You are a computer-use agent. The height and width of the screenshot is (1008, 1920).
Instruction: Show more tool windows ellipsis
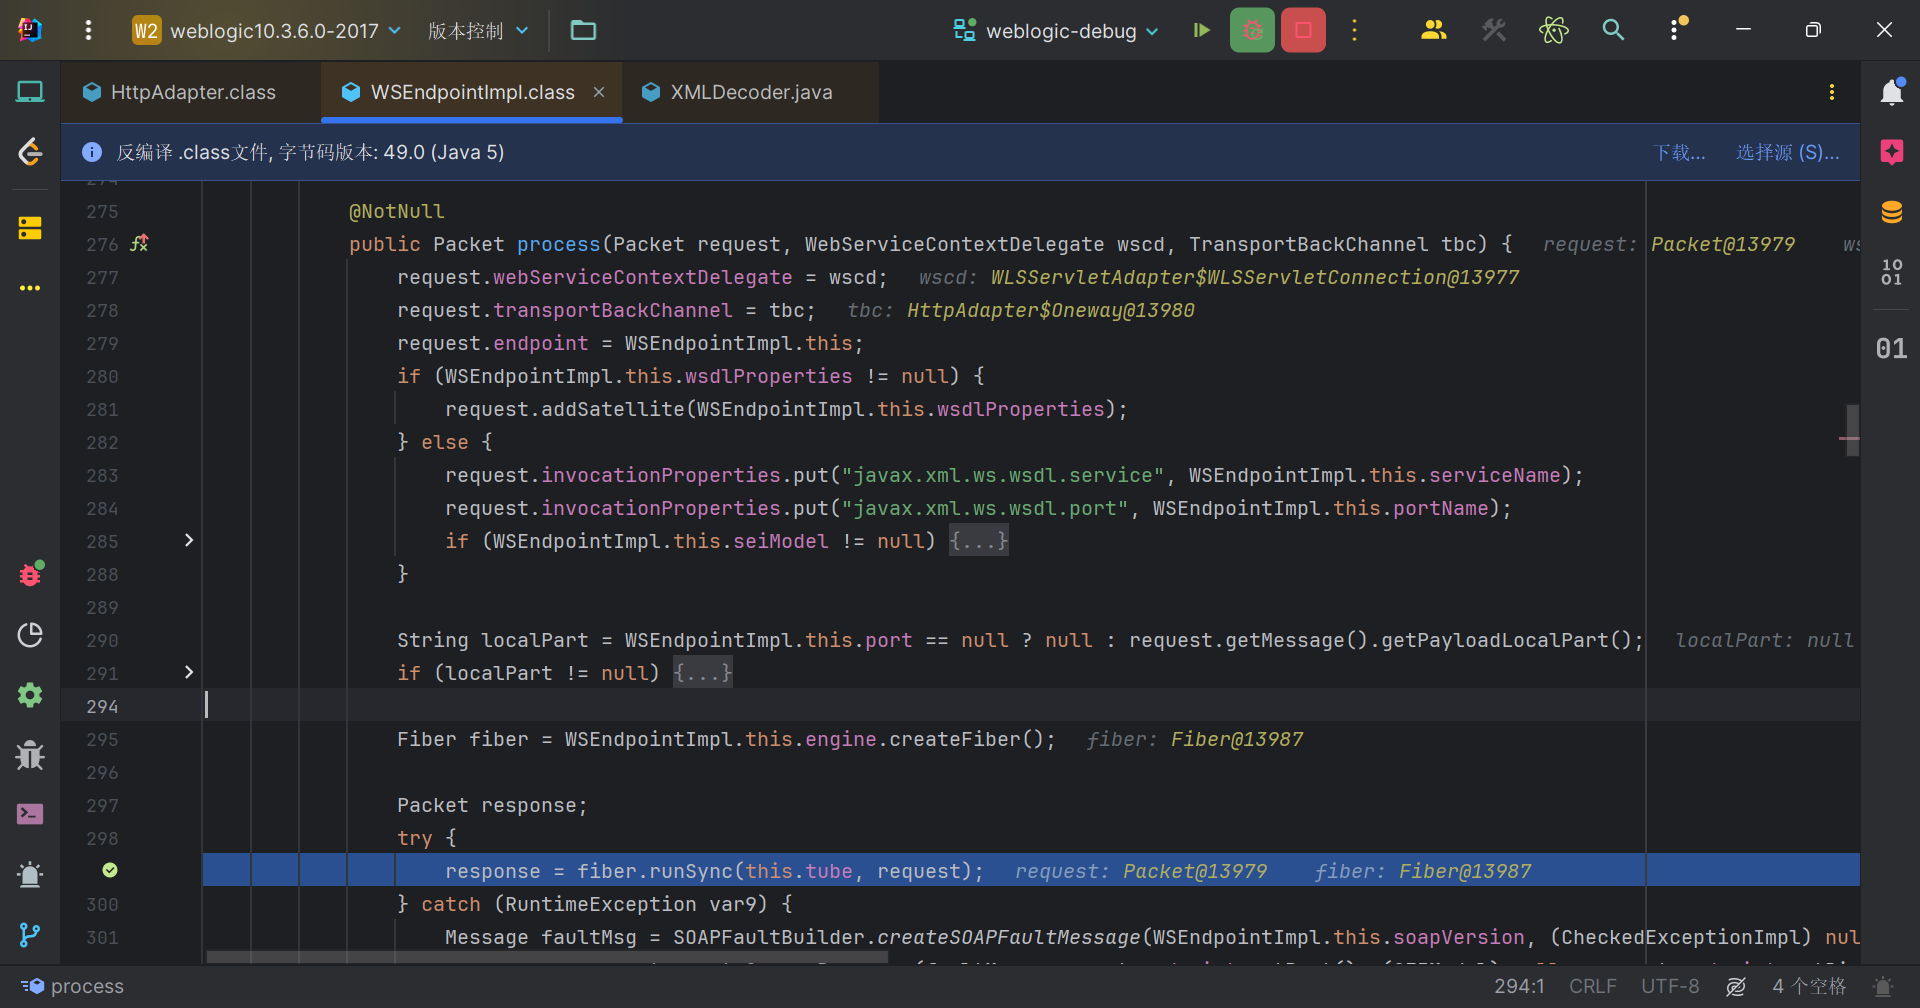click(x=30, y=288)
